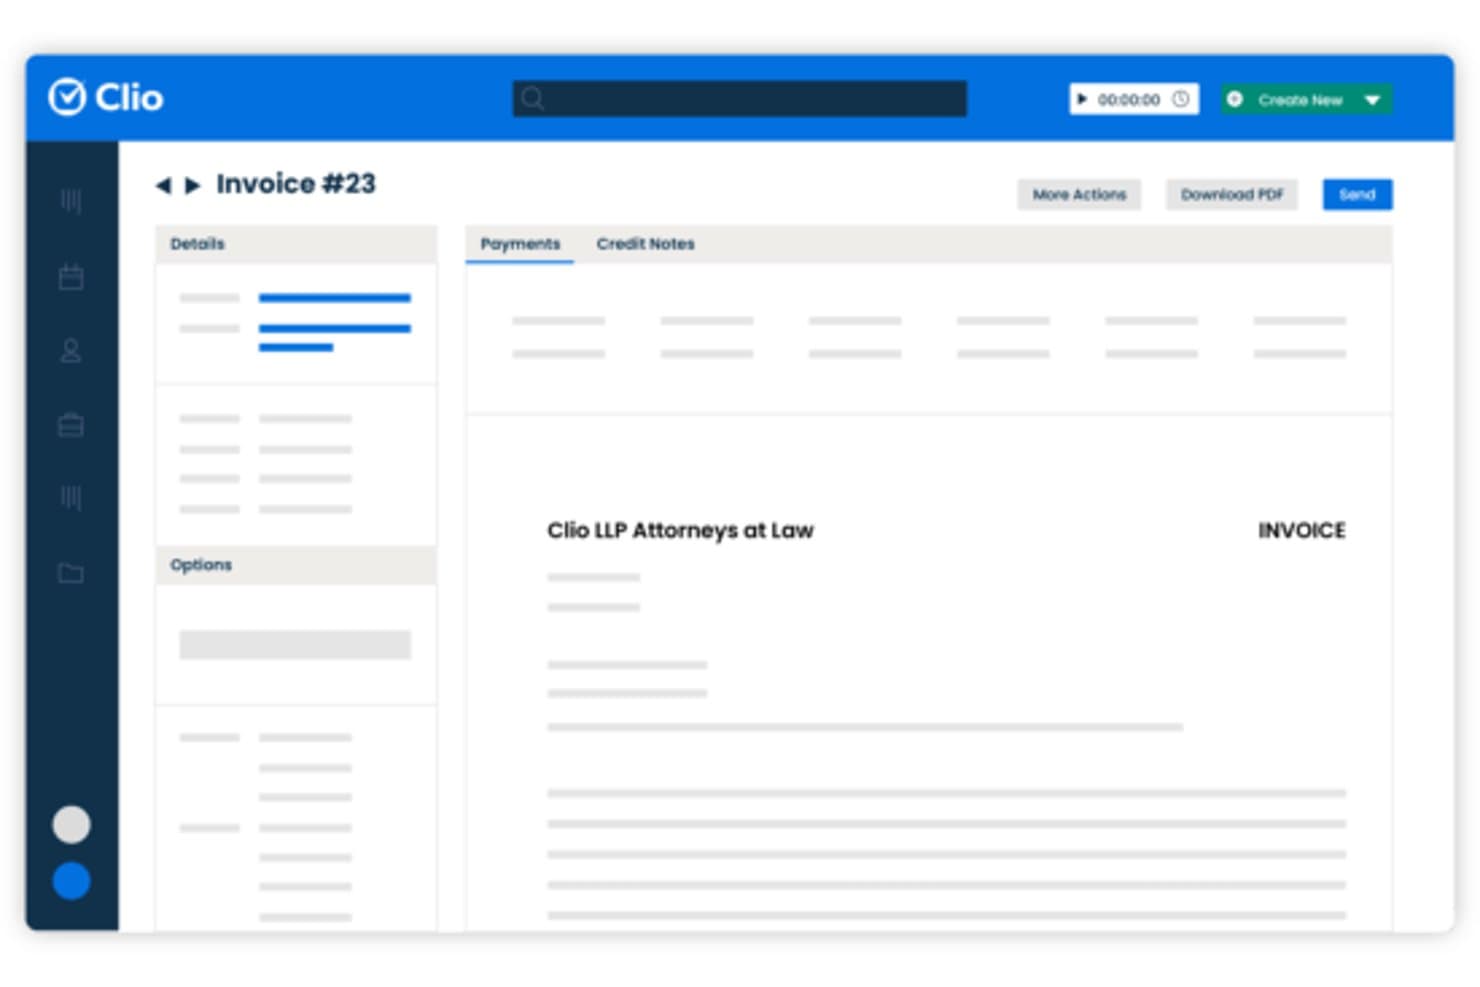The width and height of the screenshot is (1480, 987).
Task: Click the Clio LLP Attorneys at Law heading
Action: coord(680,531)
